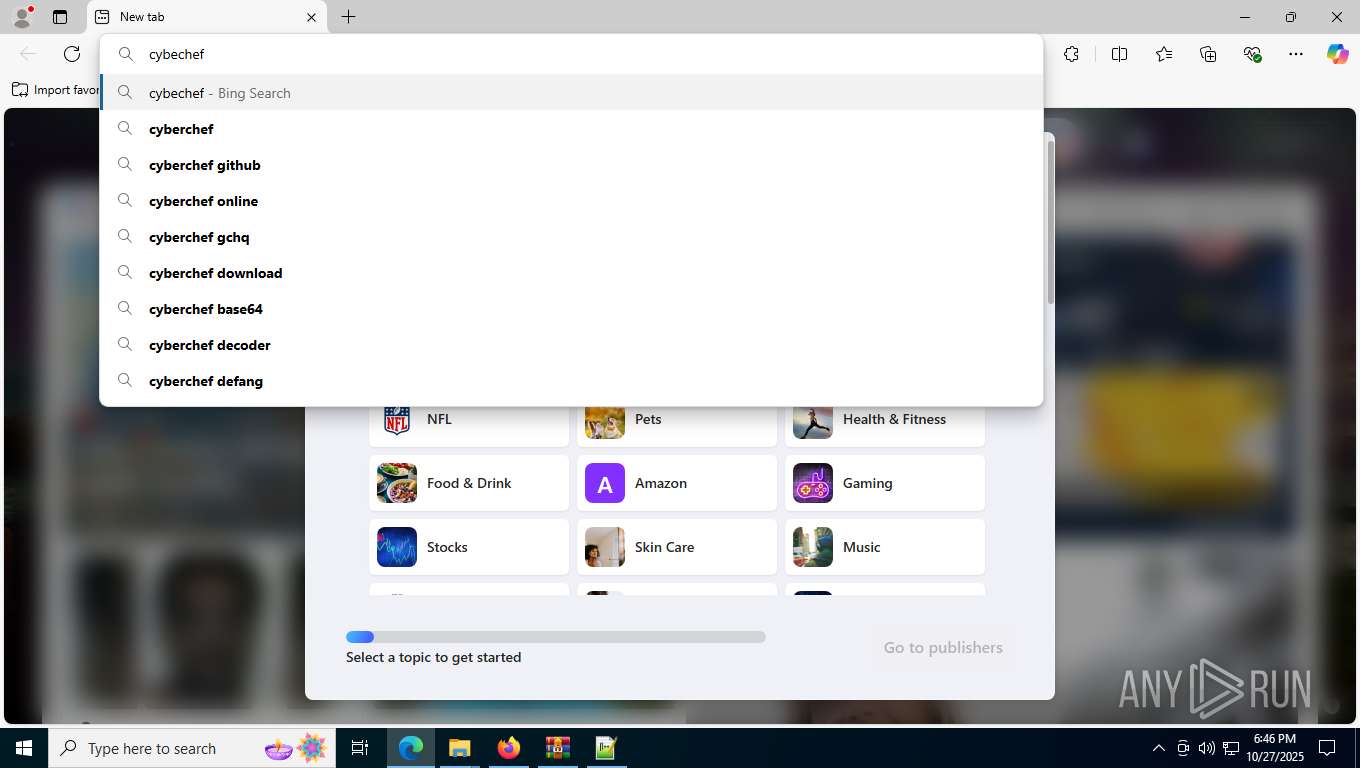
Task: Select cyberchef defang suggestion
Action: 571,381
